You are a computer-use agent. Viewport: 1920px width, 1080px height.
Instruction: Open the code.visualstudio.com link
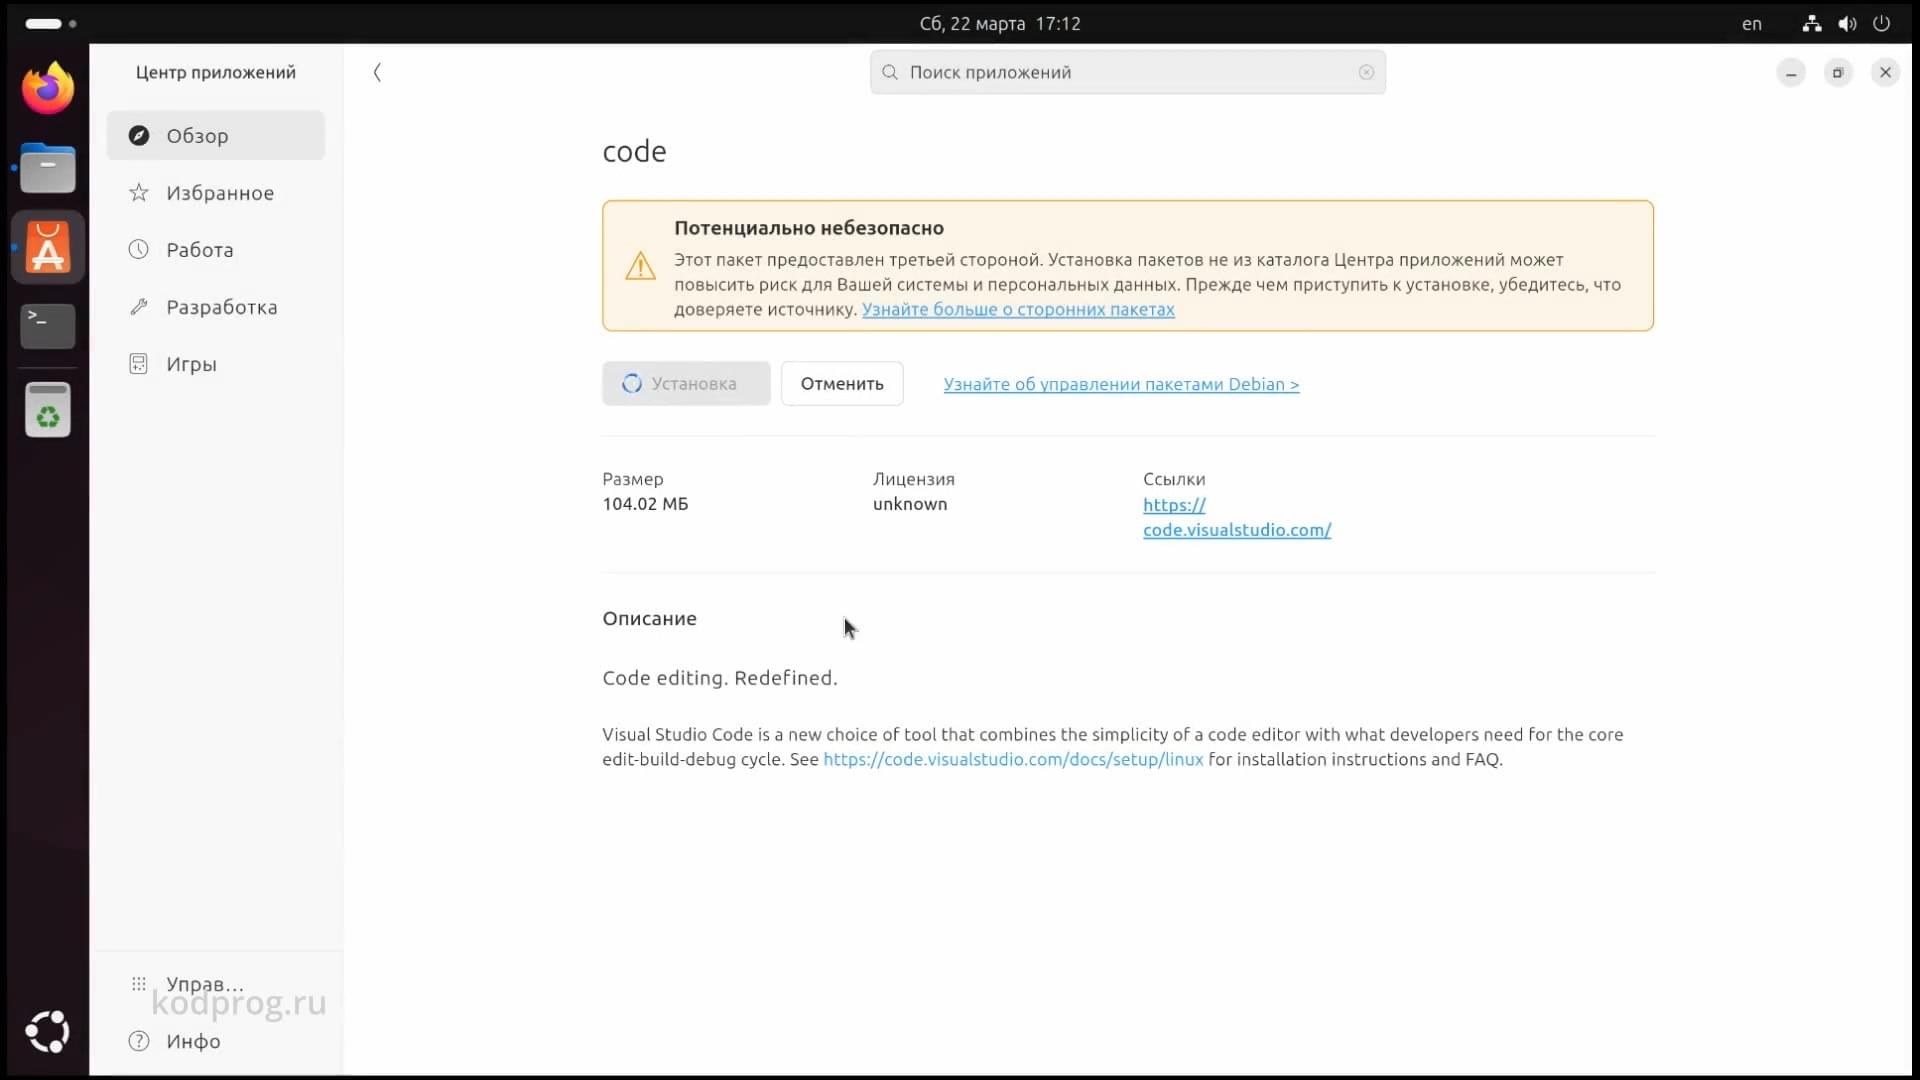(x=1237, y=518)
